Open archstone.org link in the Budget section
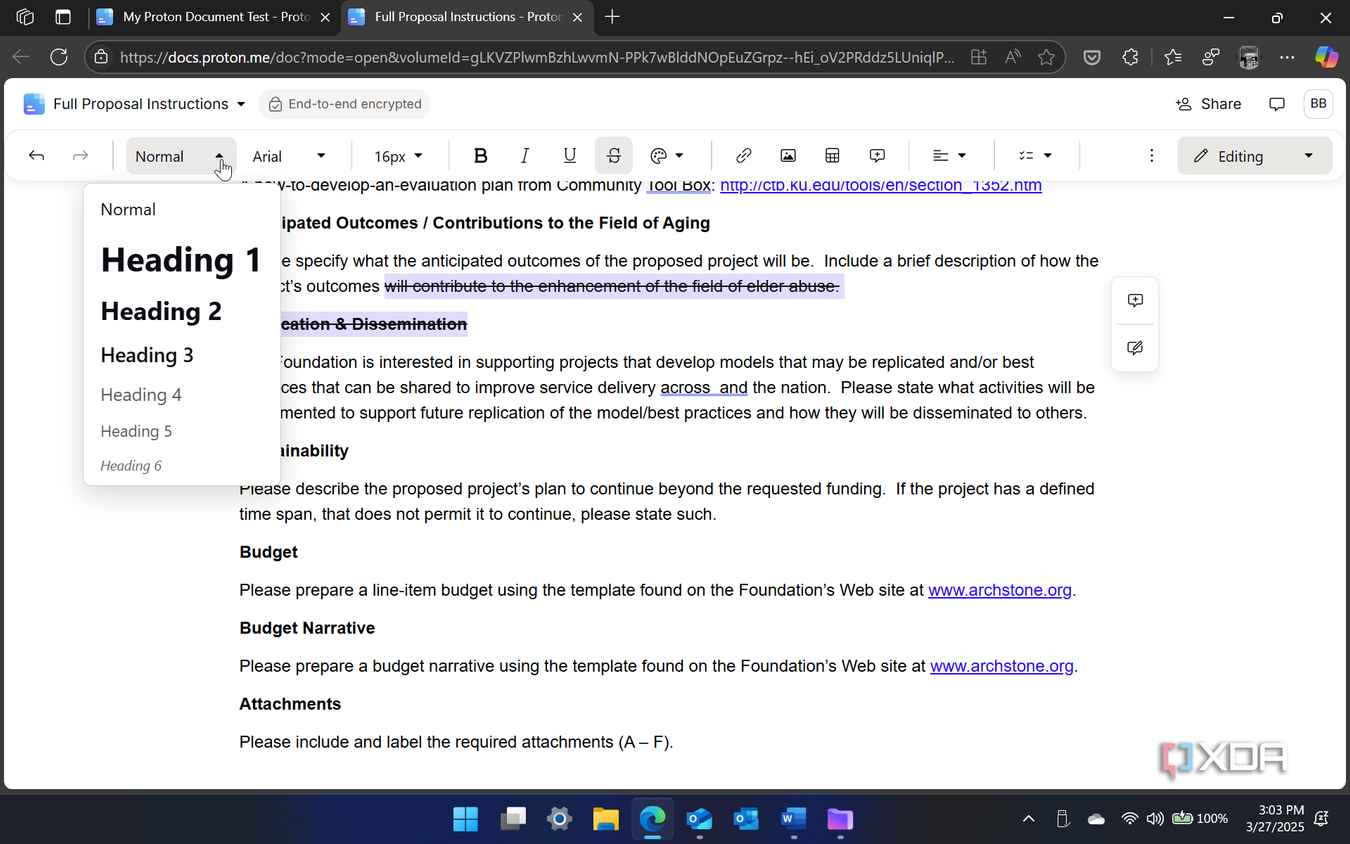Image resolution: width=1350 pixels, height=844 pixels. (x=1000, y=590)
